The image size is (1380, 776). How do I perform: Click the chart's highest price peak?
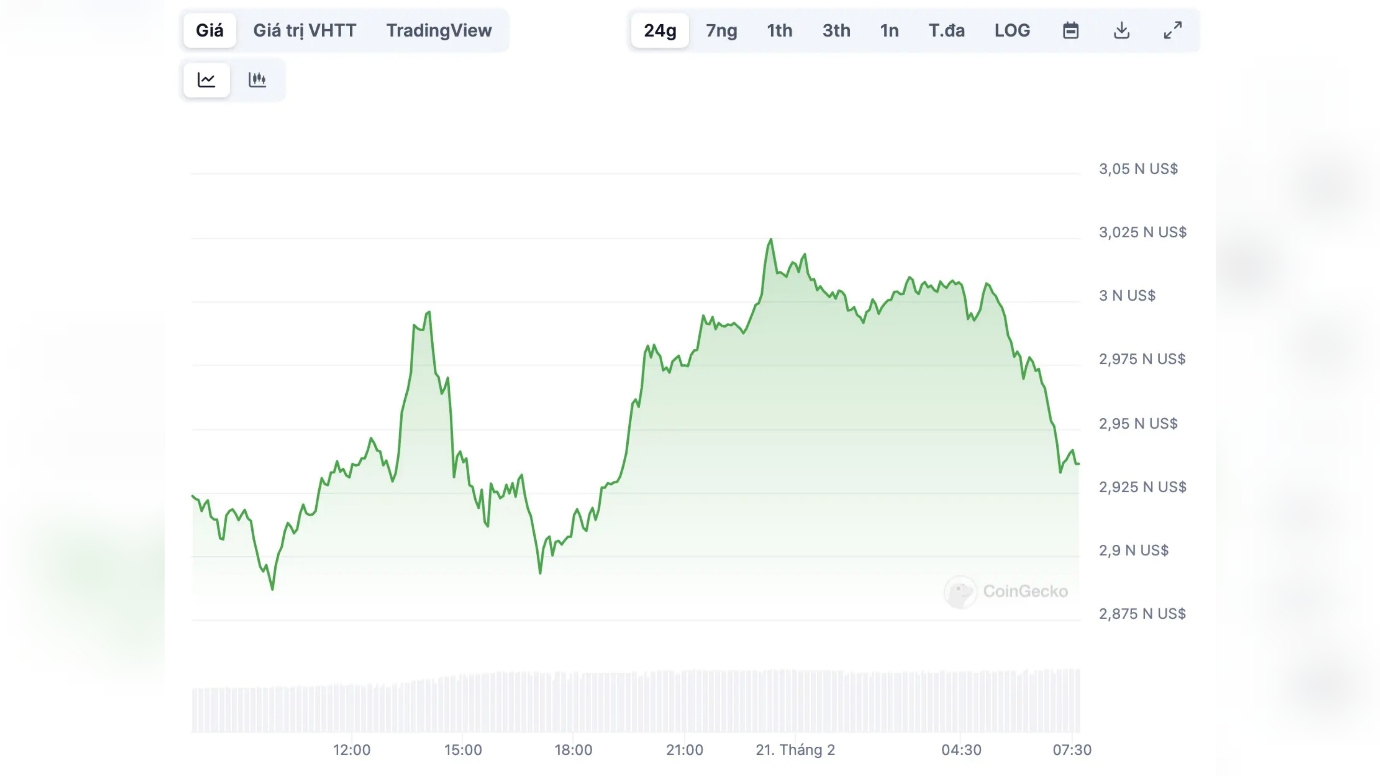[x=770, y=240]
